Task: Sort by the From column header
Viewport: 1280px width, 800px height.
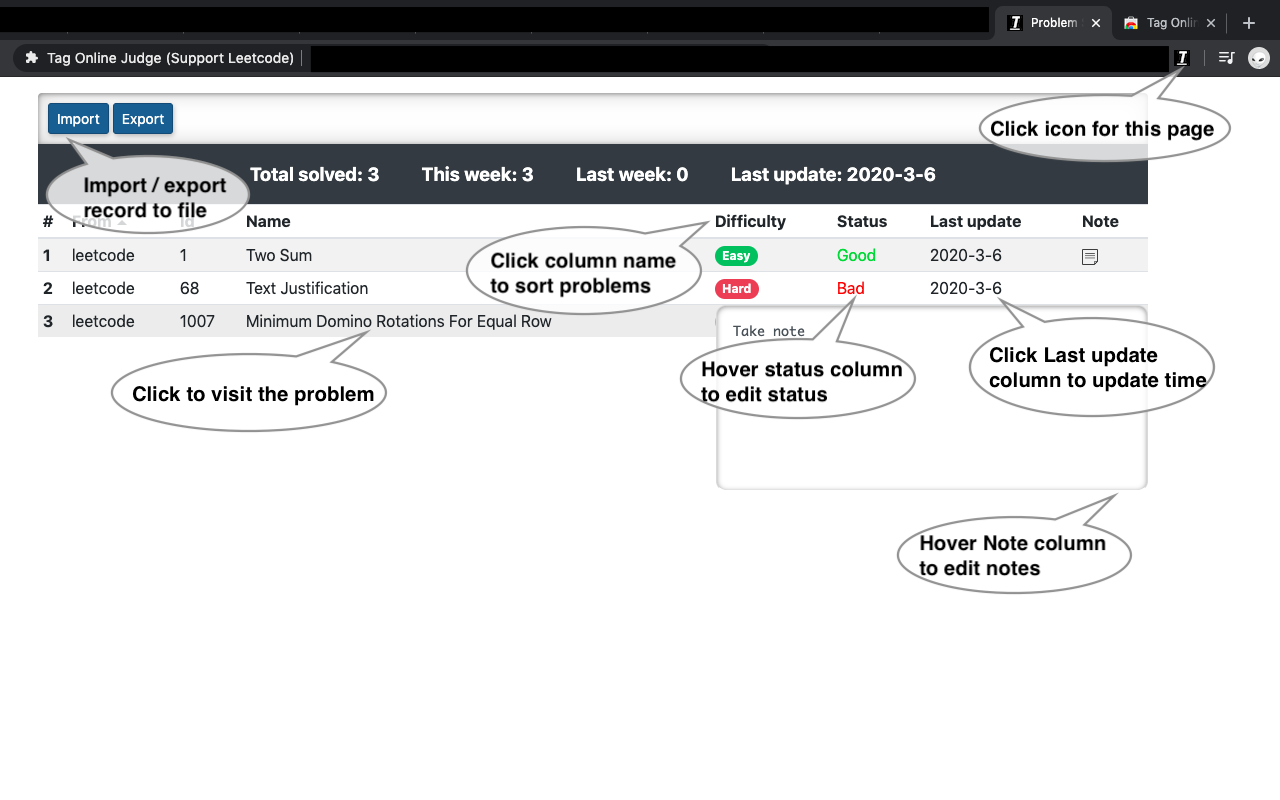Action: point(90,221)
